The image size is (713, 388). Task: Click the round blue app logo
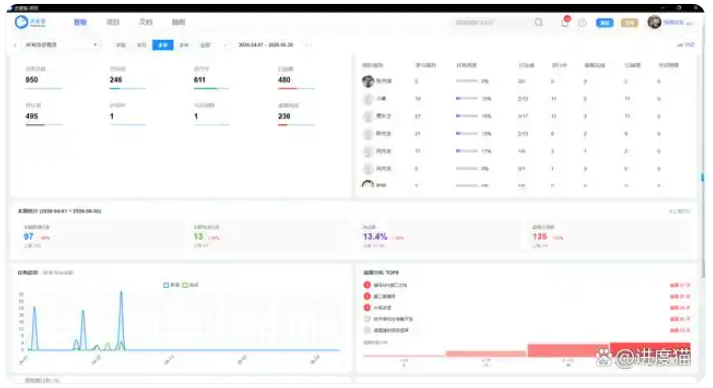click(x=21, y=22)
